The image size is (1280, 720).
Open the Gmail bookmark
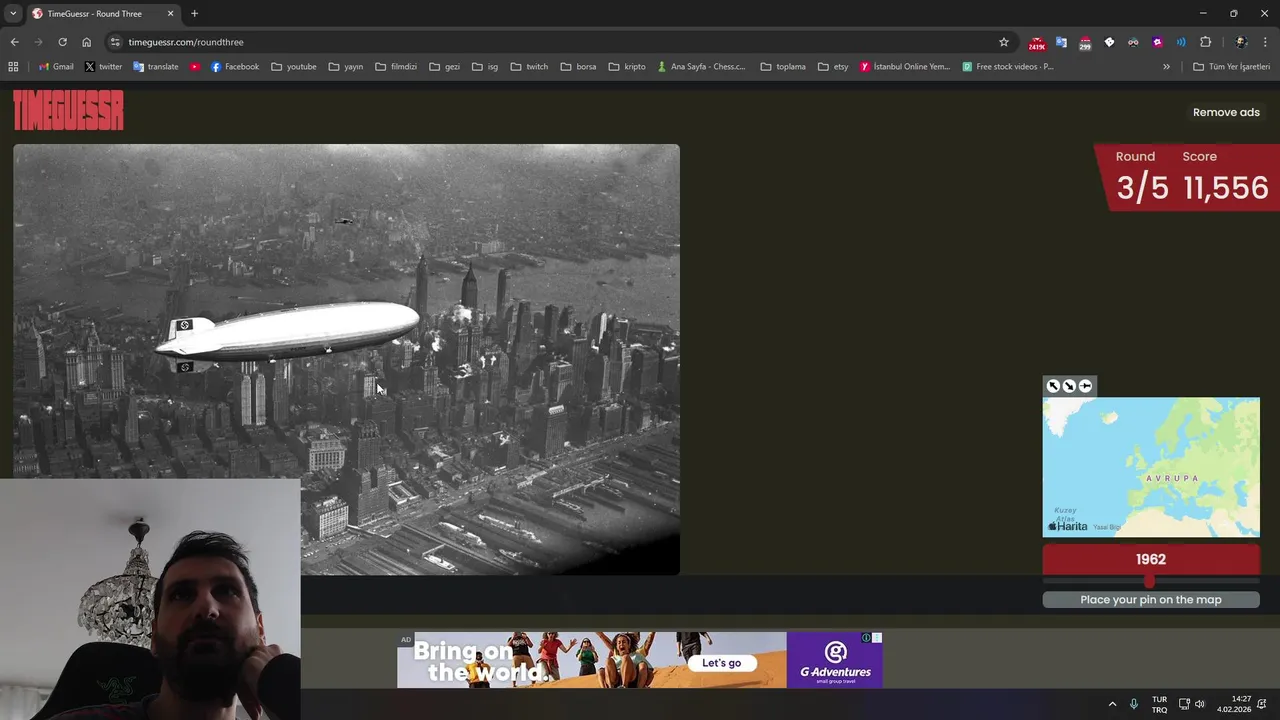[56, 67]
